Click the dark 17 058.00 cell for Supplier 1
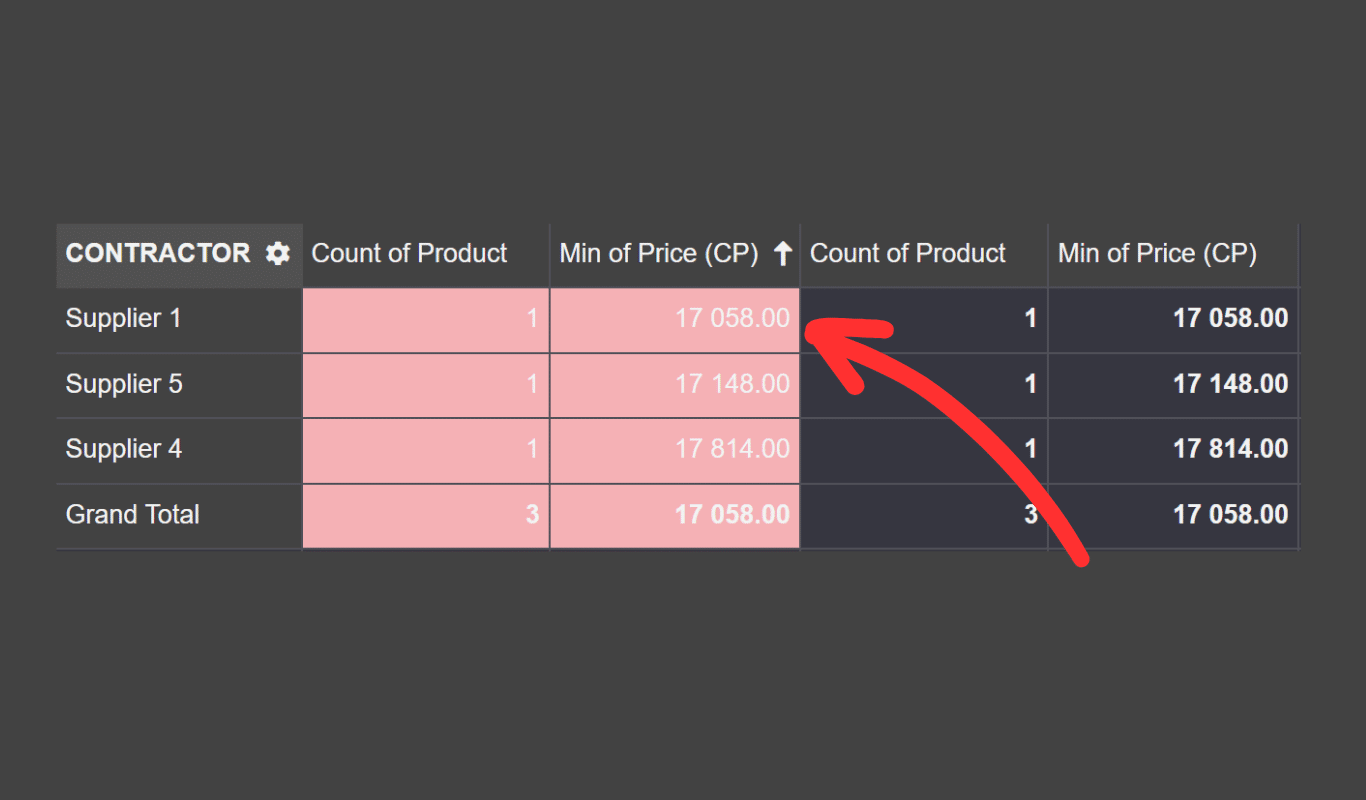Screen dimensions: 1366x800 pos(1230,319)
